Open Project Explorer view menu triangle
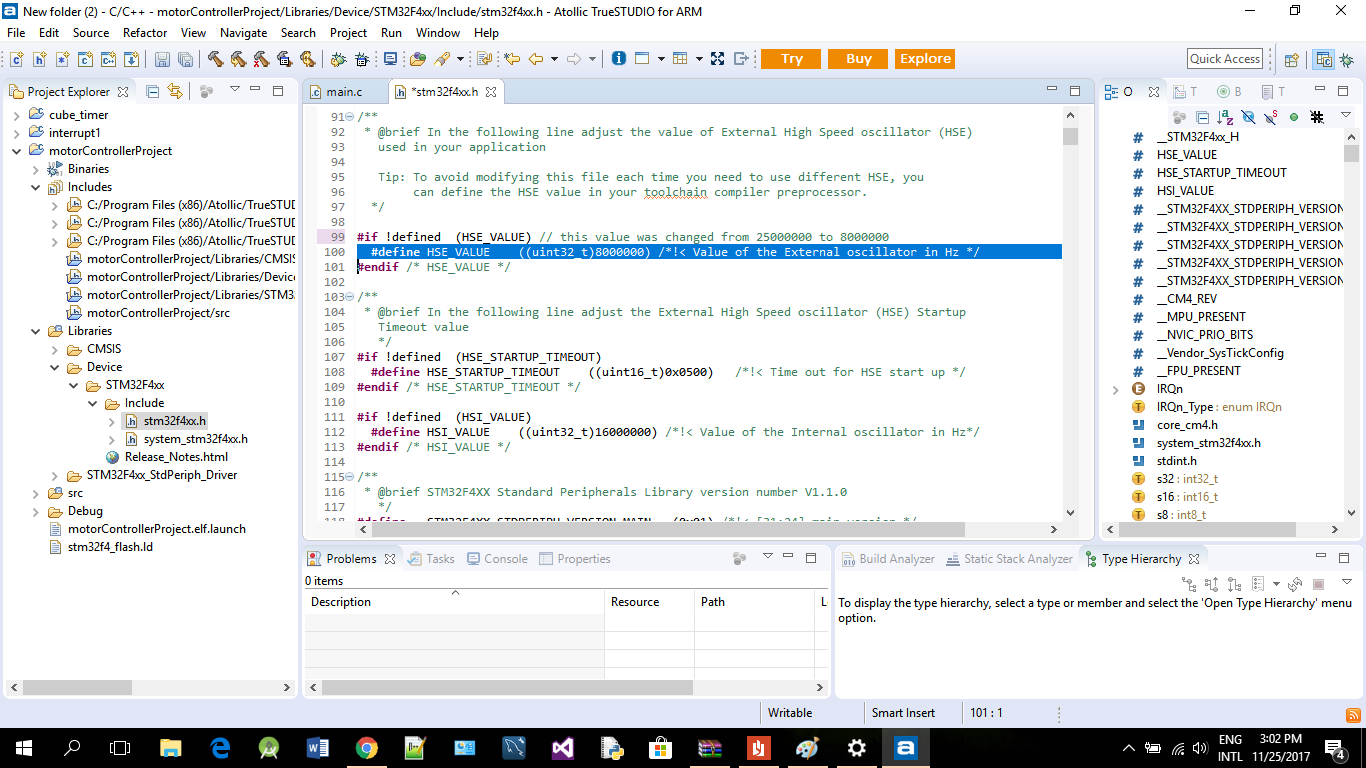The height and width of the screenshot is (768, 1366). pyautogui.click(x=234, y=90)
